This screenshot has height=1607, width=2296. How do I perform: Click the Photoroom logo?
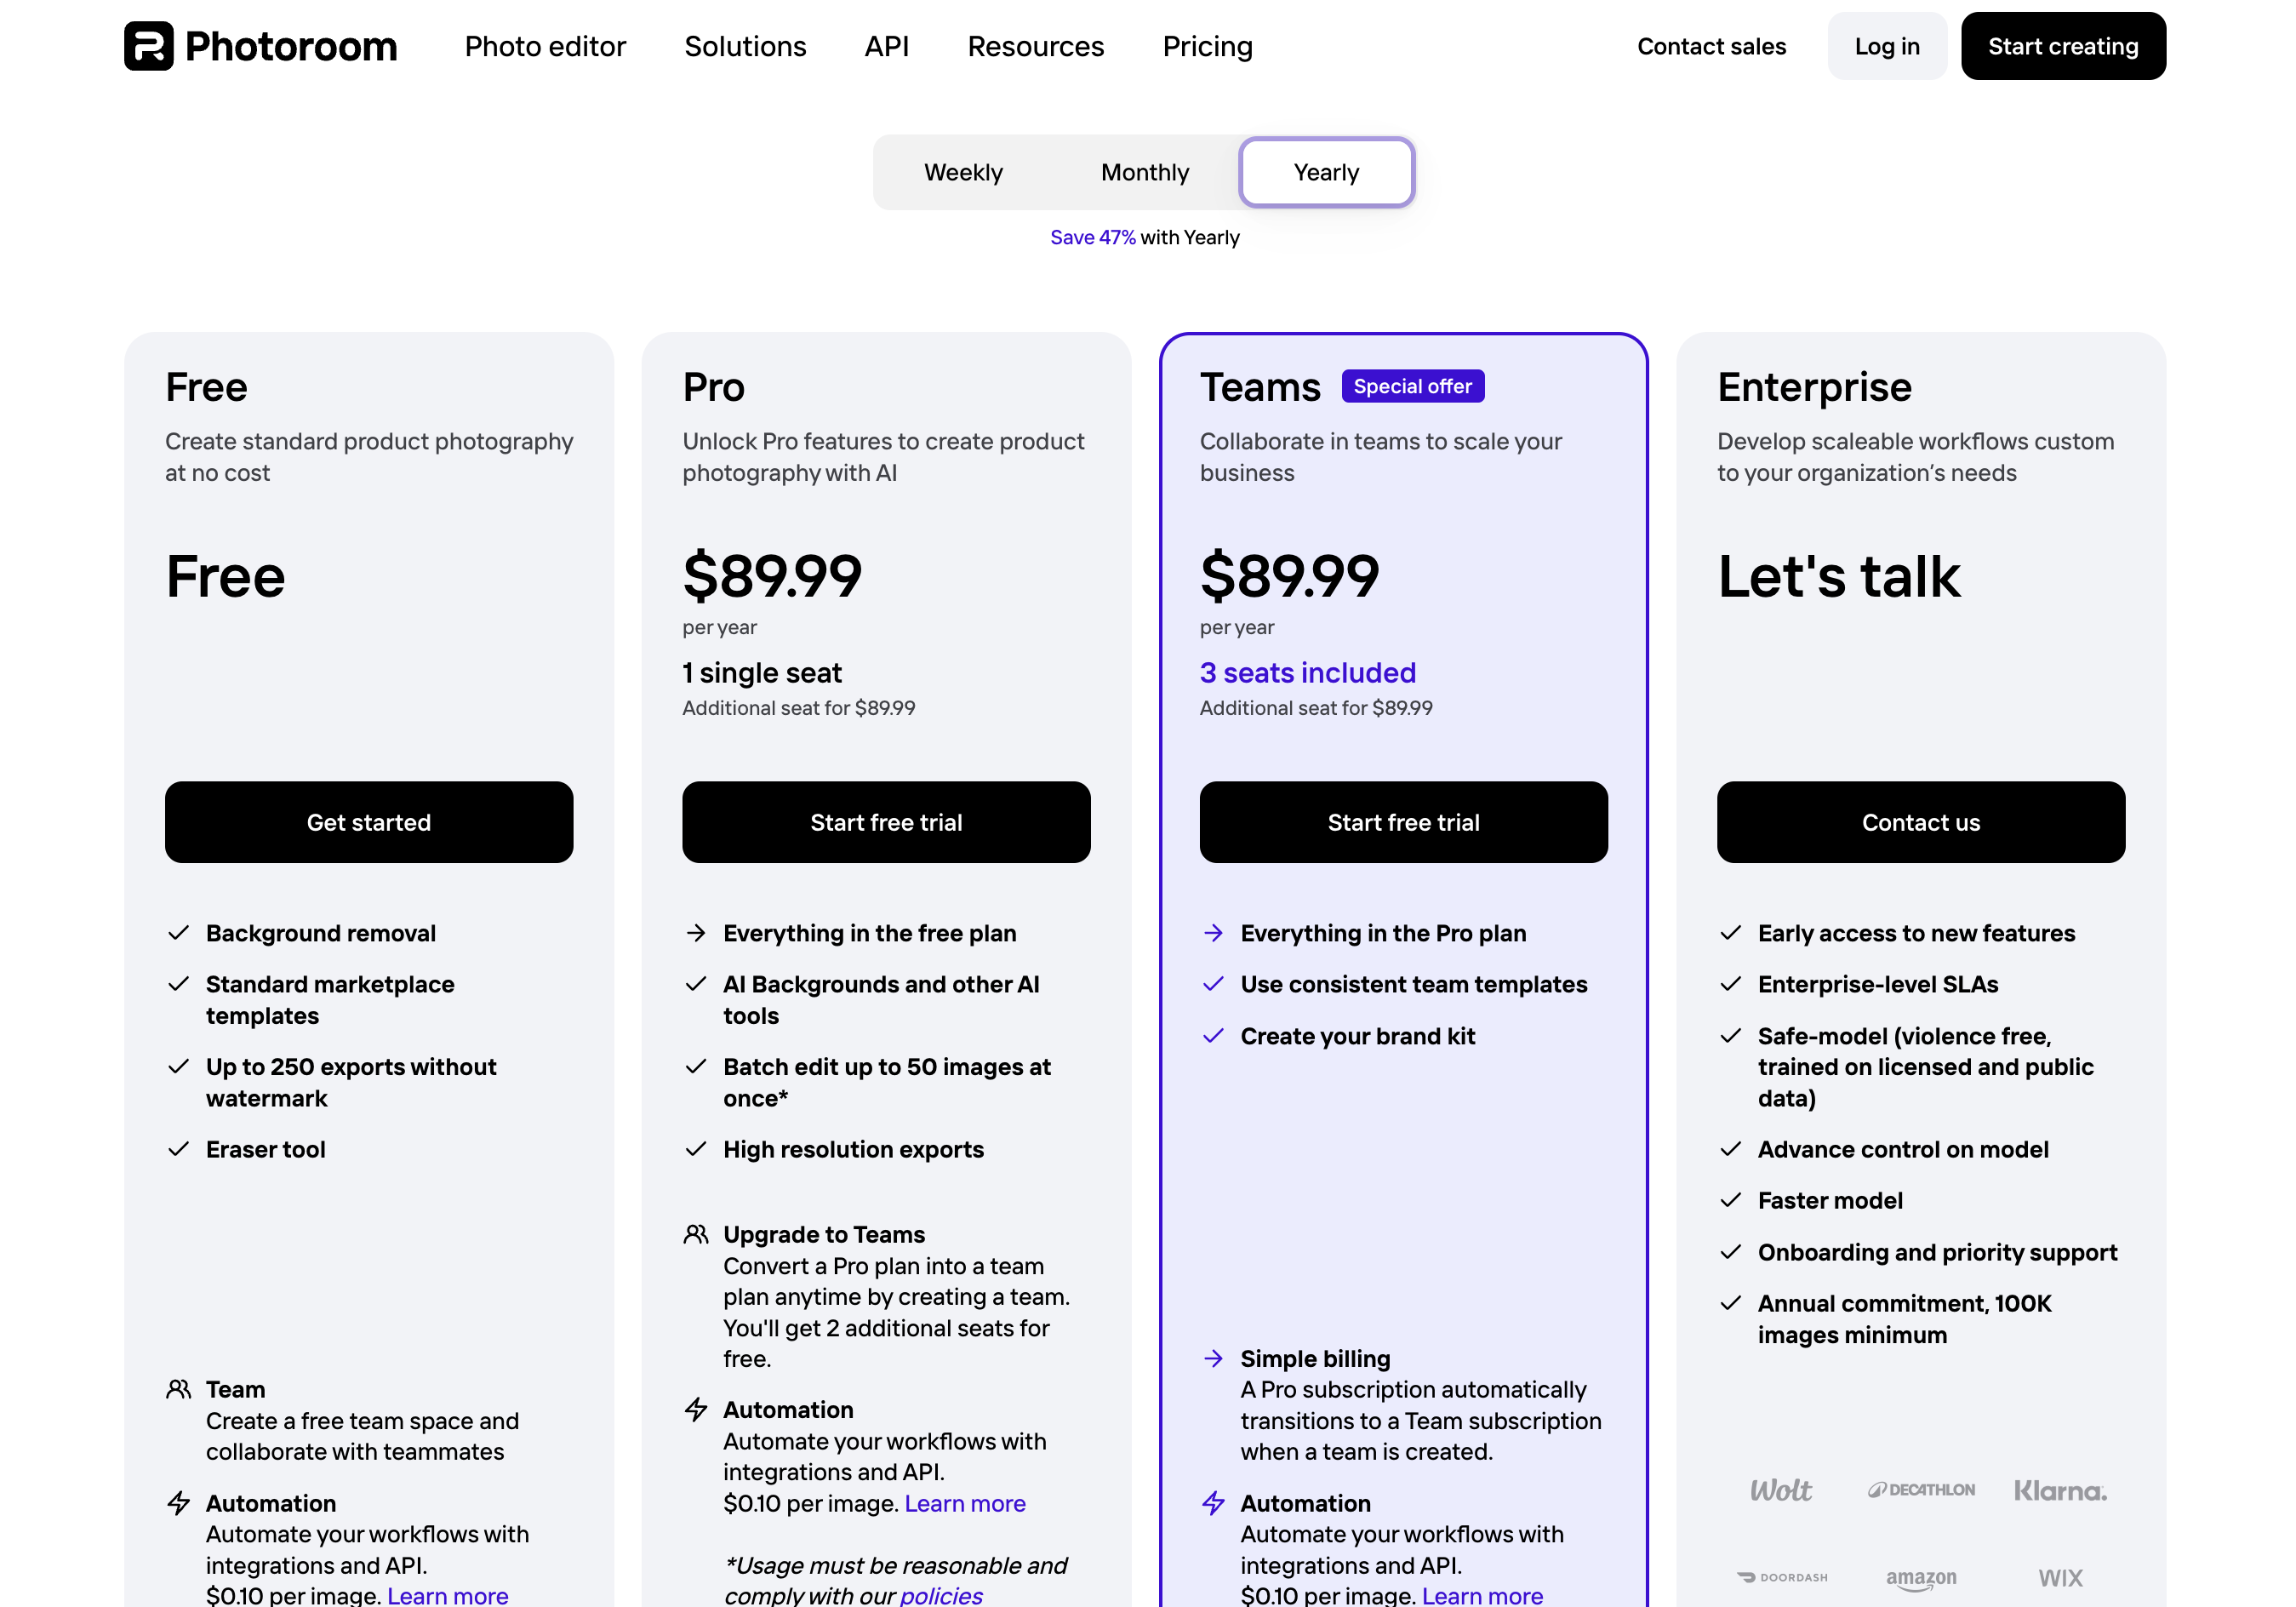pyautogui.click(x=260, y=46)
